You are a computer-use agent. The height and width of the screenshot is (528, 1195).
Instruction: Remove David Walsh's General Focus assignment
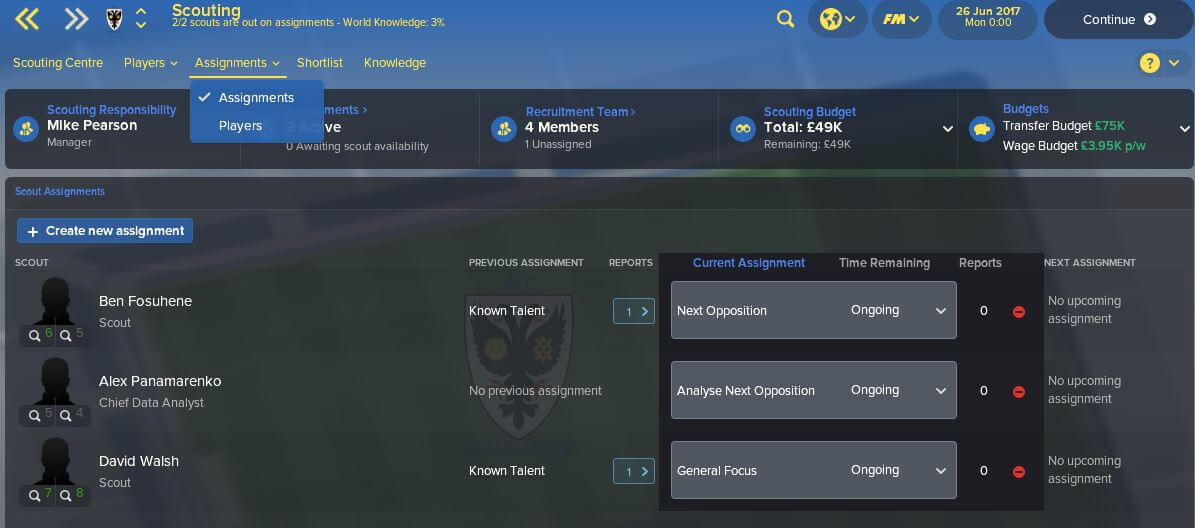1019,472
